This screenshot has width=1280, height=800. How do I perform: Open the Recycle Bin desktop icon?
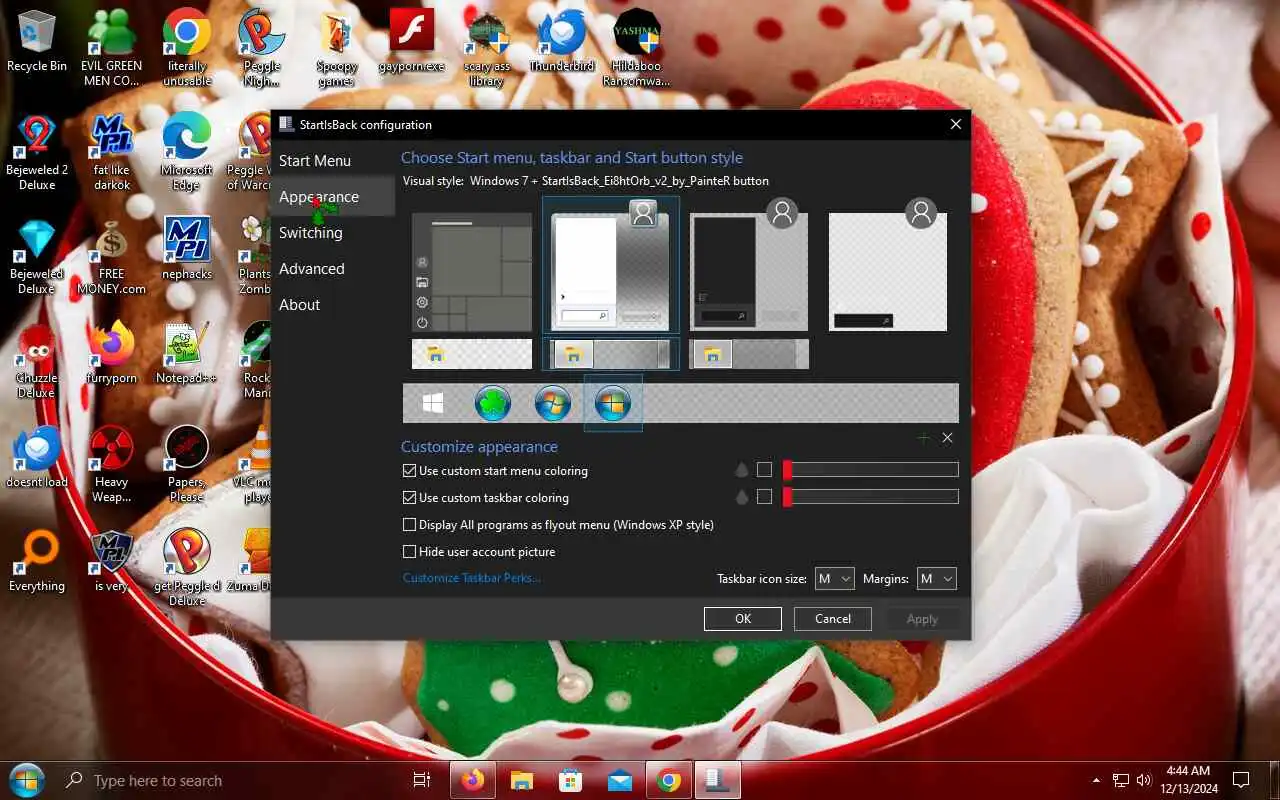click(x=37, y=41)
